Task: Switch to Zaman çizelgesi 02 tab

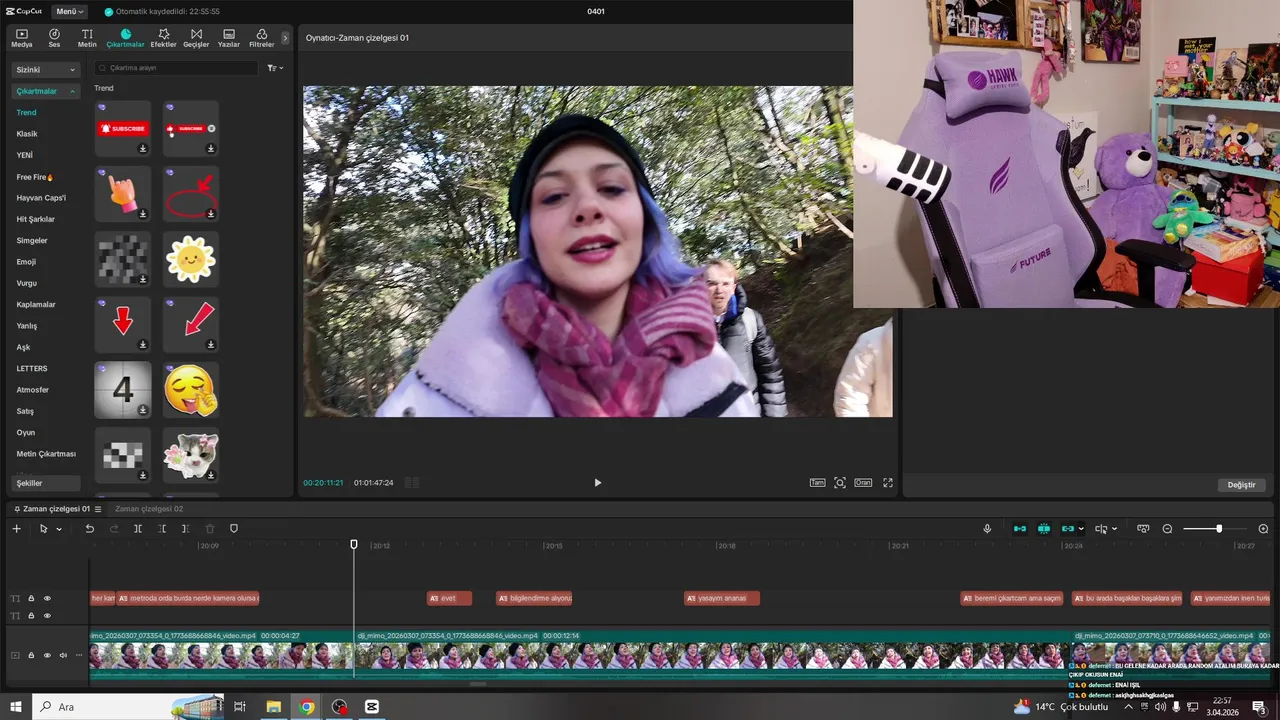Action: pyautogui.click(x=149, y=509)
